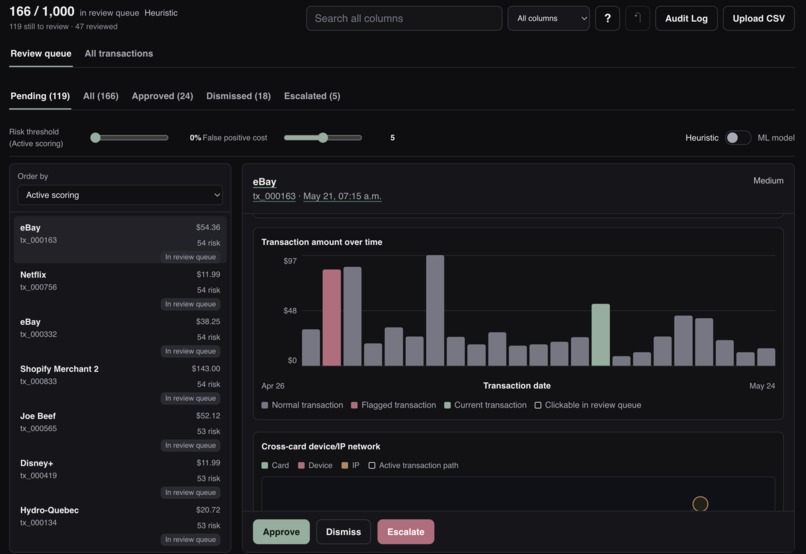Open the eBay merchant link in detail header
The width and height of the screenshot is (806, 554).
264,181
